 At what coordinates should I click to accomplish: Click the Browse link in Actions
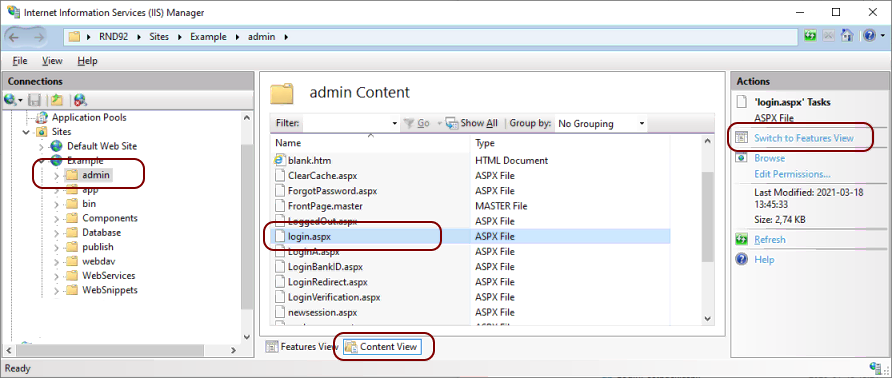(769, 158)
